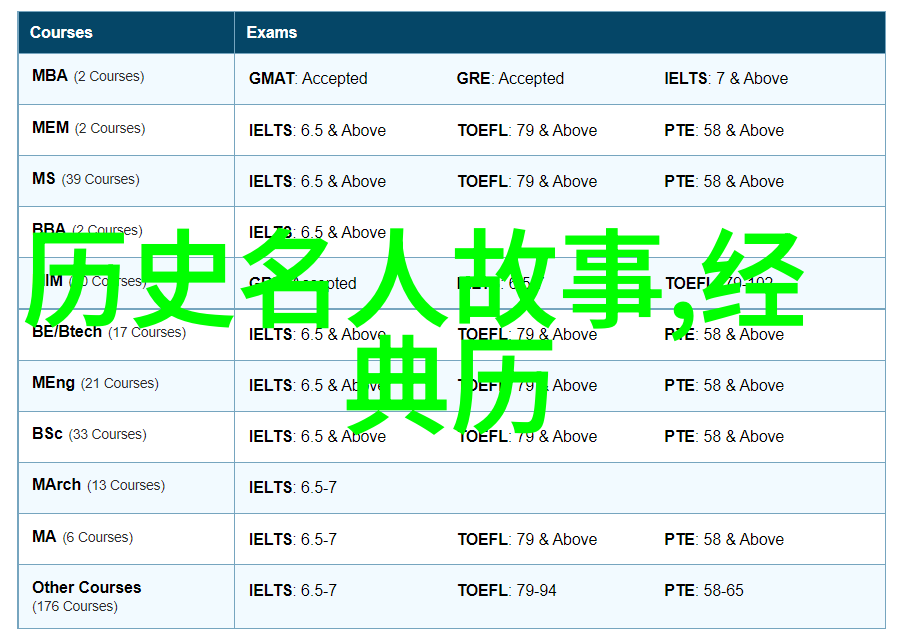The width and height of the screenshot is (901, 639).
Task: Click "PTE: 58 & Above" in MEng row
Action: pyautogui.click(x=724, y=386)
